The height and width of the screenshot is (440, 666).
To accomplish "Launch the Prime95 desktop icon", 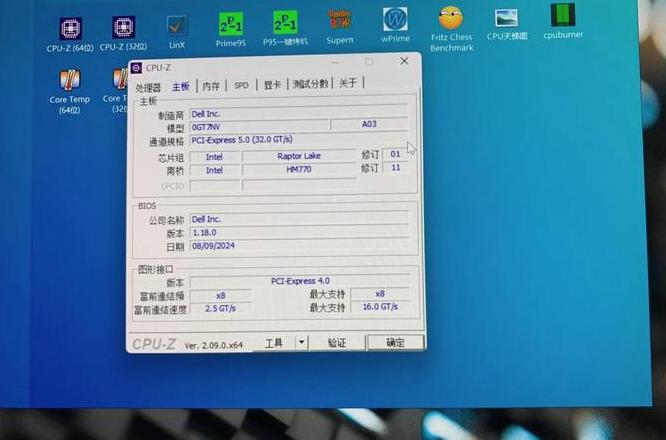I will (231, 29).
